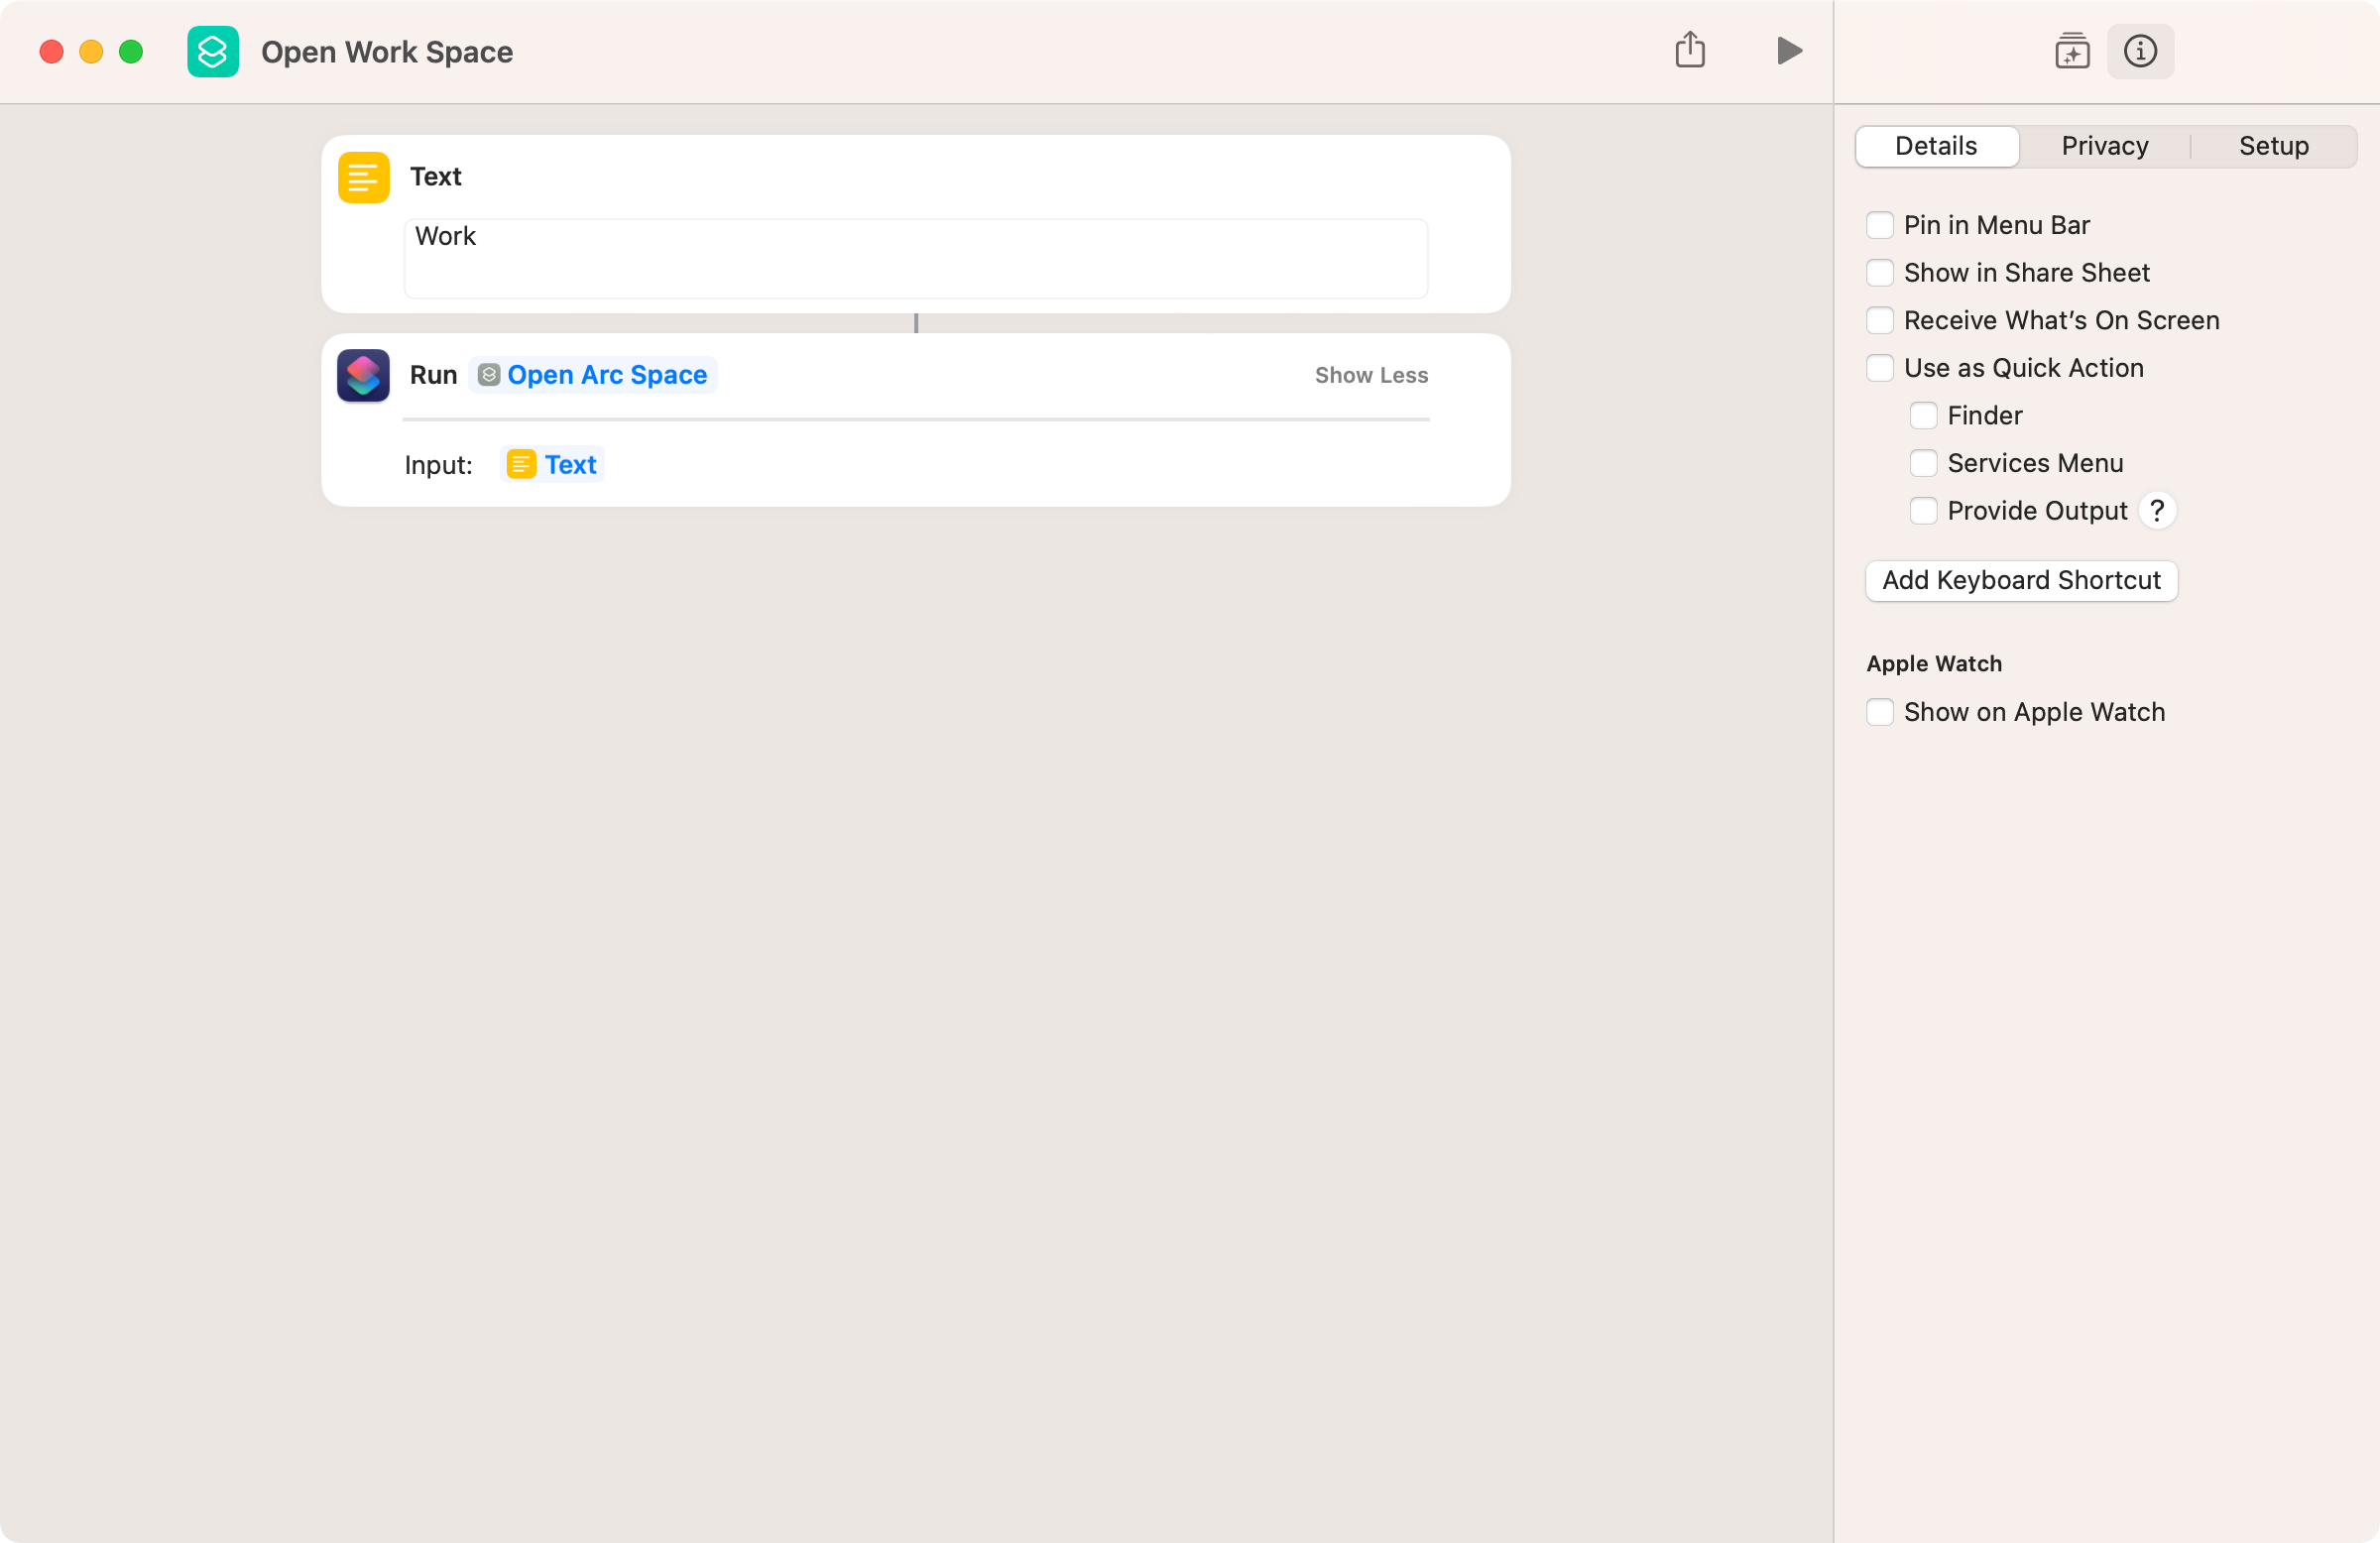2380x1543 pixels.
Task: Click the Shortcuts app icon in Run action
Action: click(364, 375)
